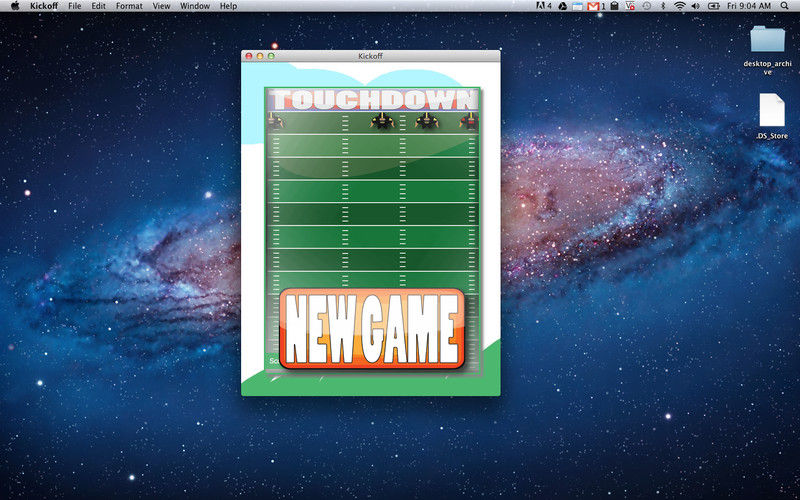Minimize the Kickoff window with yellow button

[x=260, y=56]
